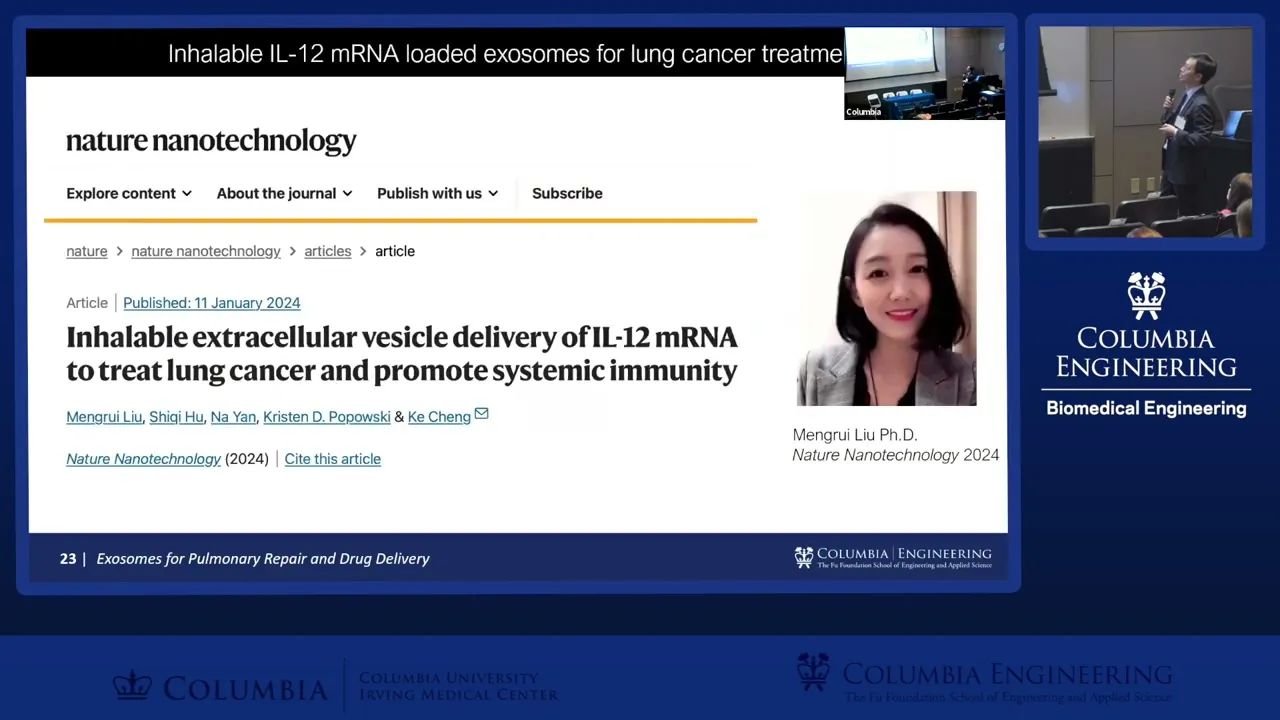The image size is (1280, 720).
Task: Click the Biomedical Engineering label
Action: click(1146, 408)
